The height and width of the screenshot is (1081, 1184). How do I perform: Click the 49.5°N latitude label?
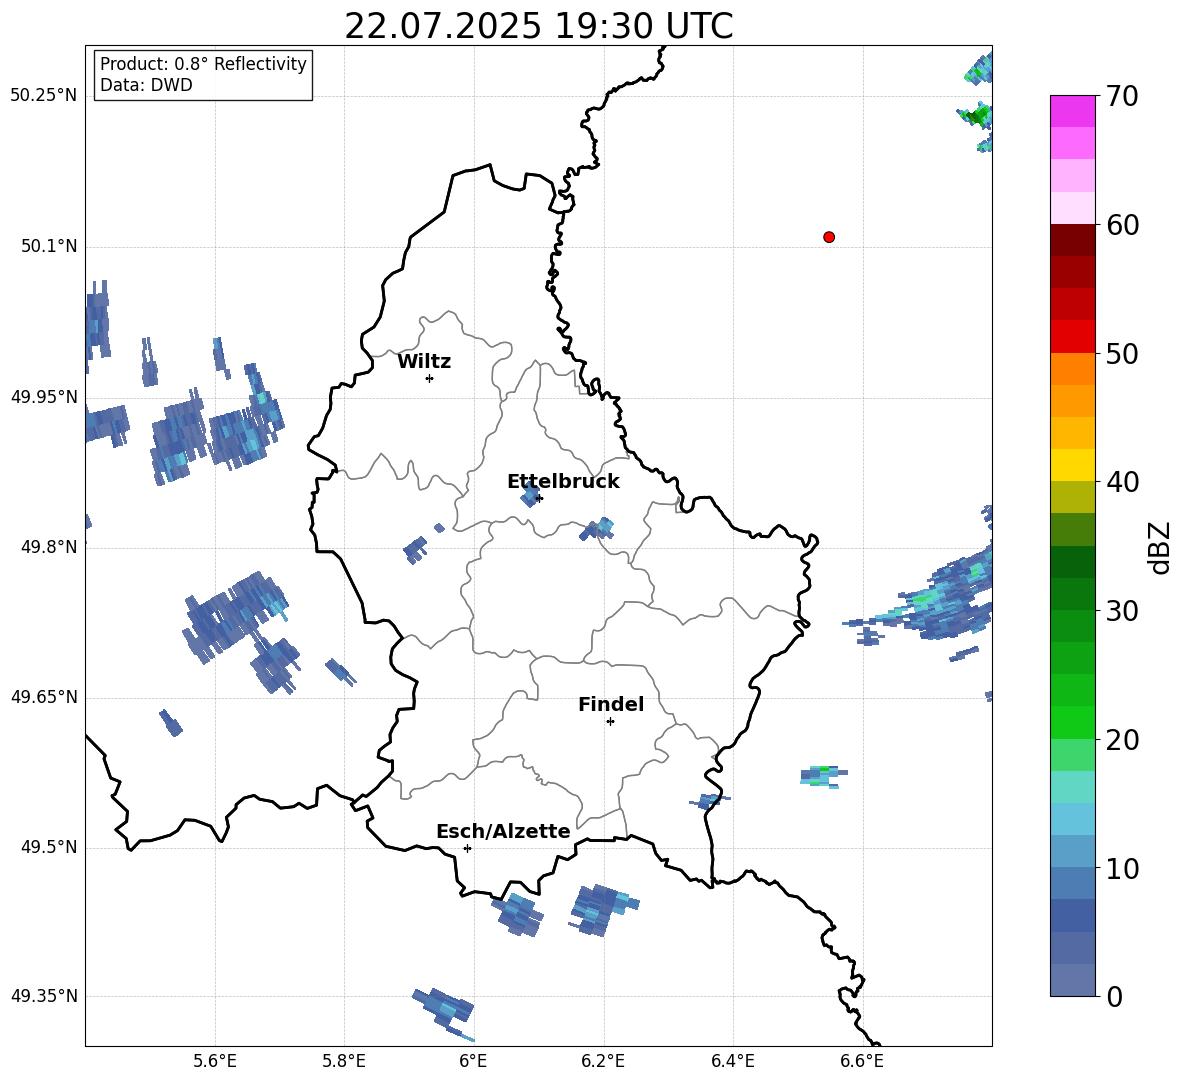tap(49, 847)
